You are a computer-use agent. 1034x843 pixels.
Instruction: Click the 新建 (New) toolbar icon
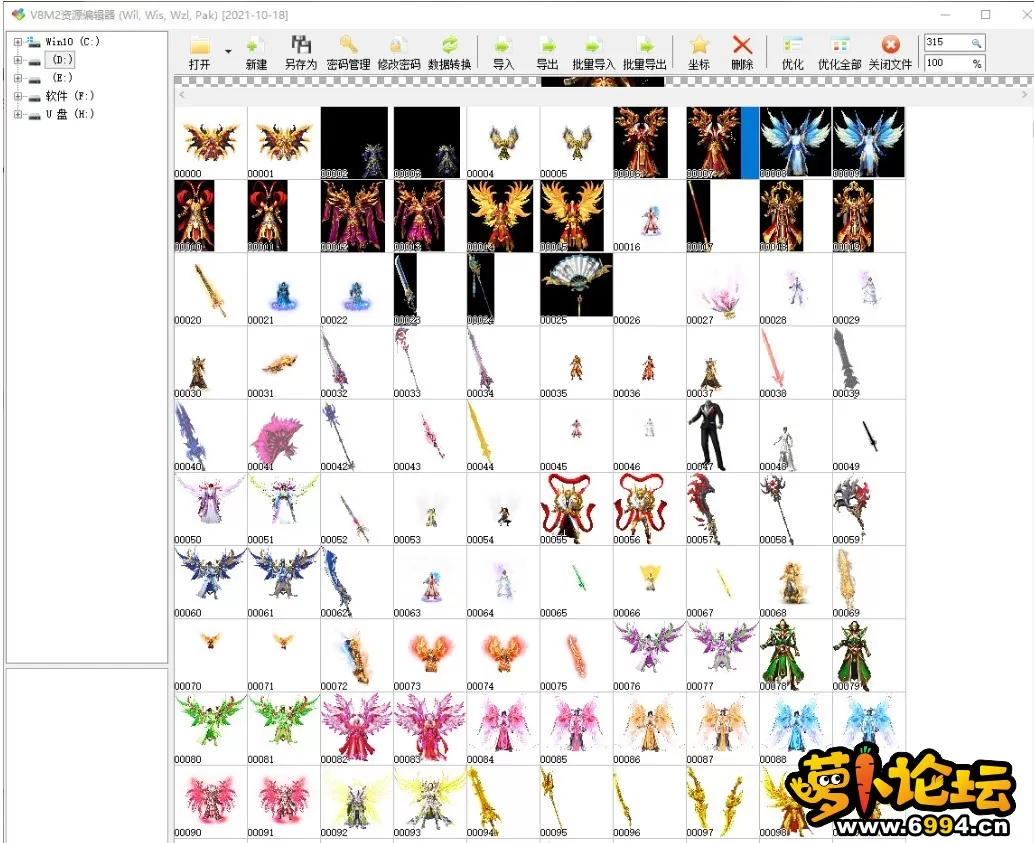[255, 46]
